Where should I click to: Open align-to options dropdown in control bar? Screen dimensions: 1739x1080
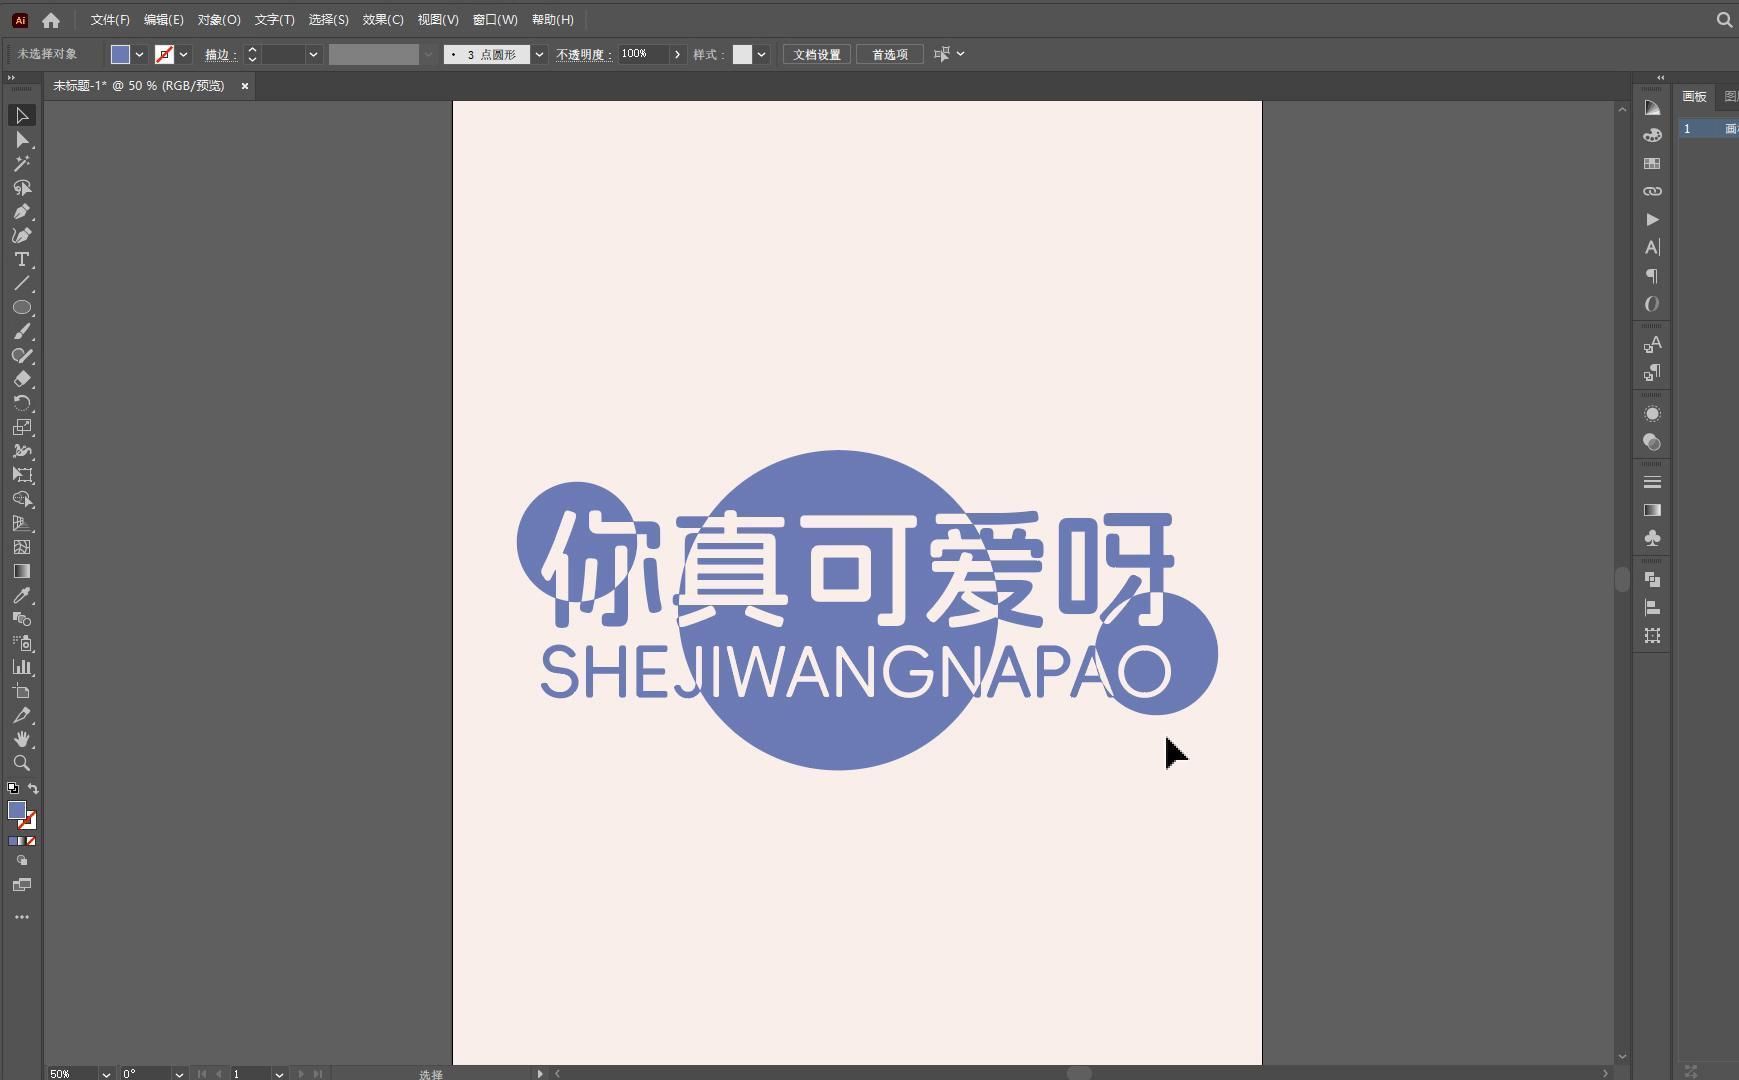coord(960,54)
